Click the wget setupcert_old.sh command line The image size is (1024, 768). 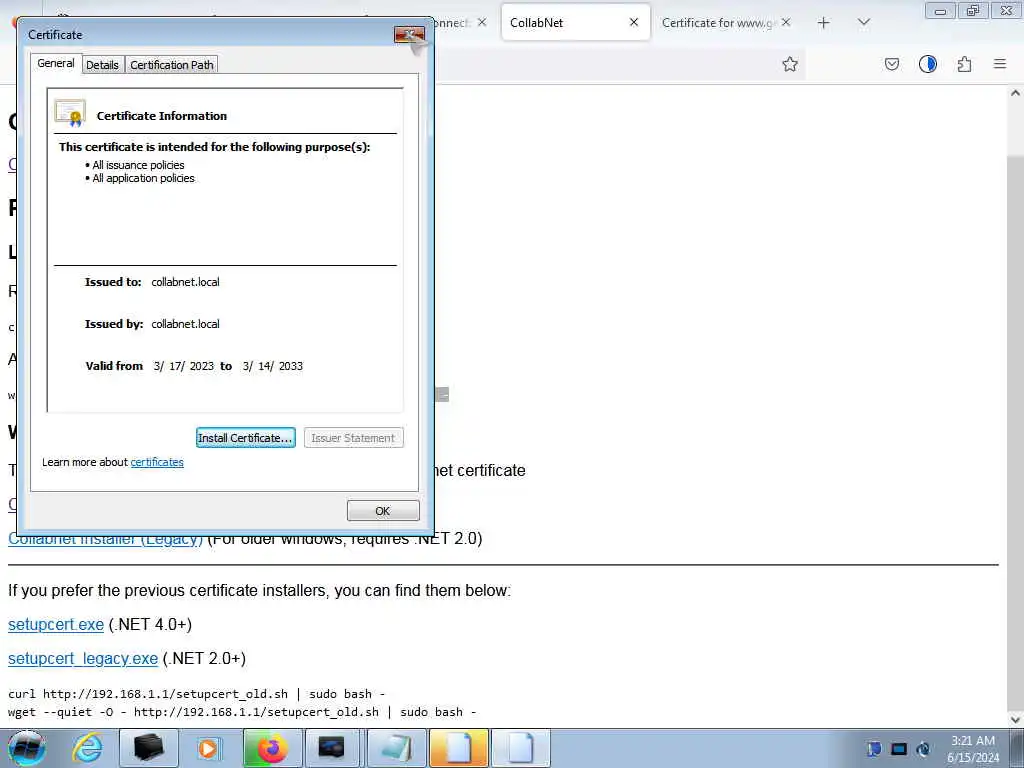(242, 712)
